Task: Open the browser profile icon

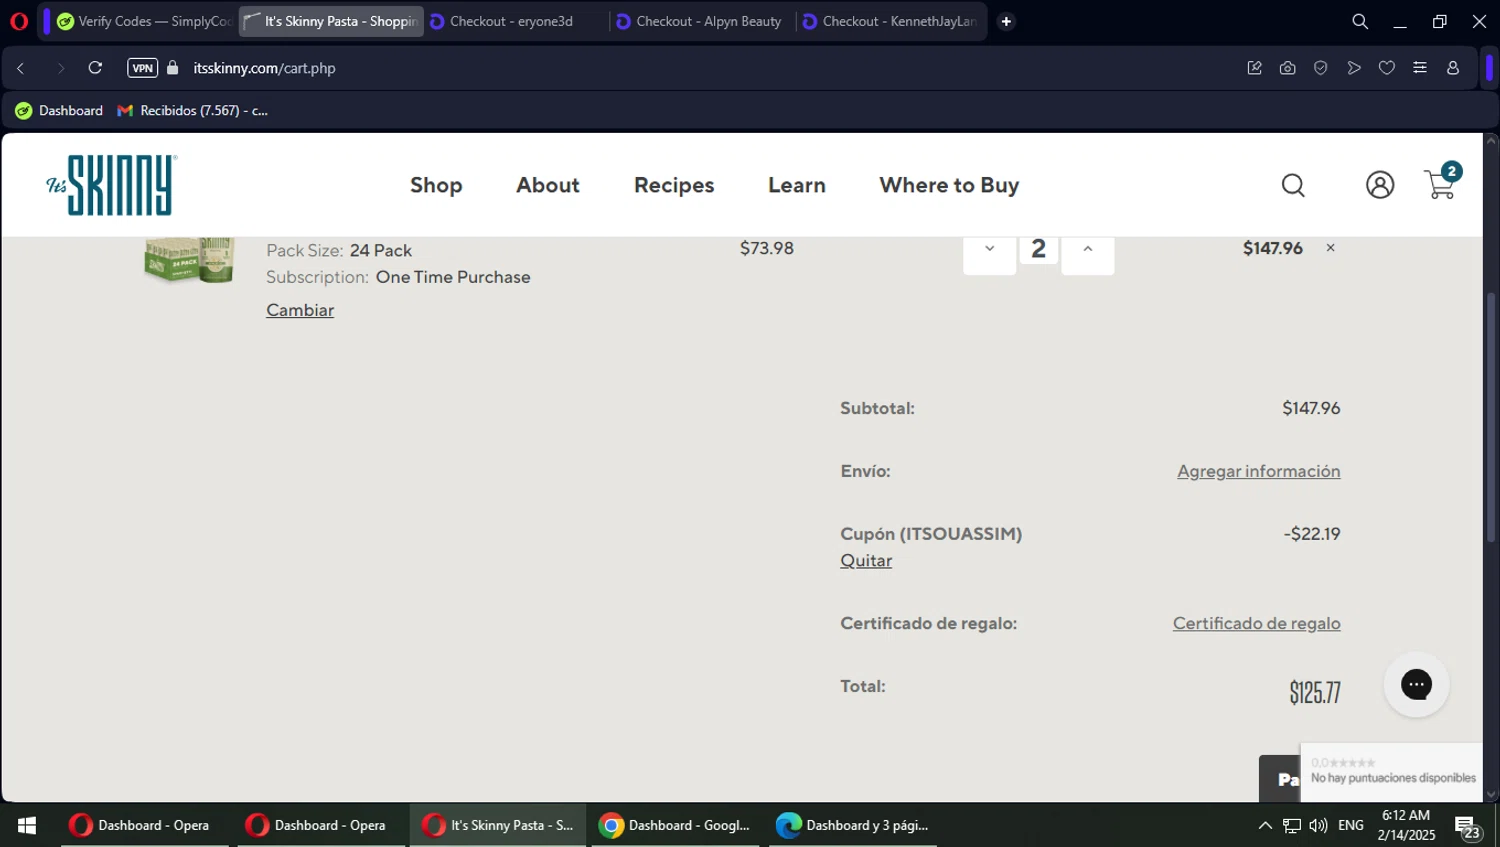Action: click(1453, 68)
